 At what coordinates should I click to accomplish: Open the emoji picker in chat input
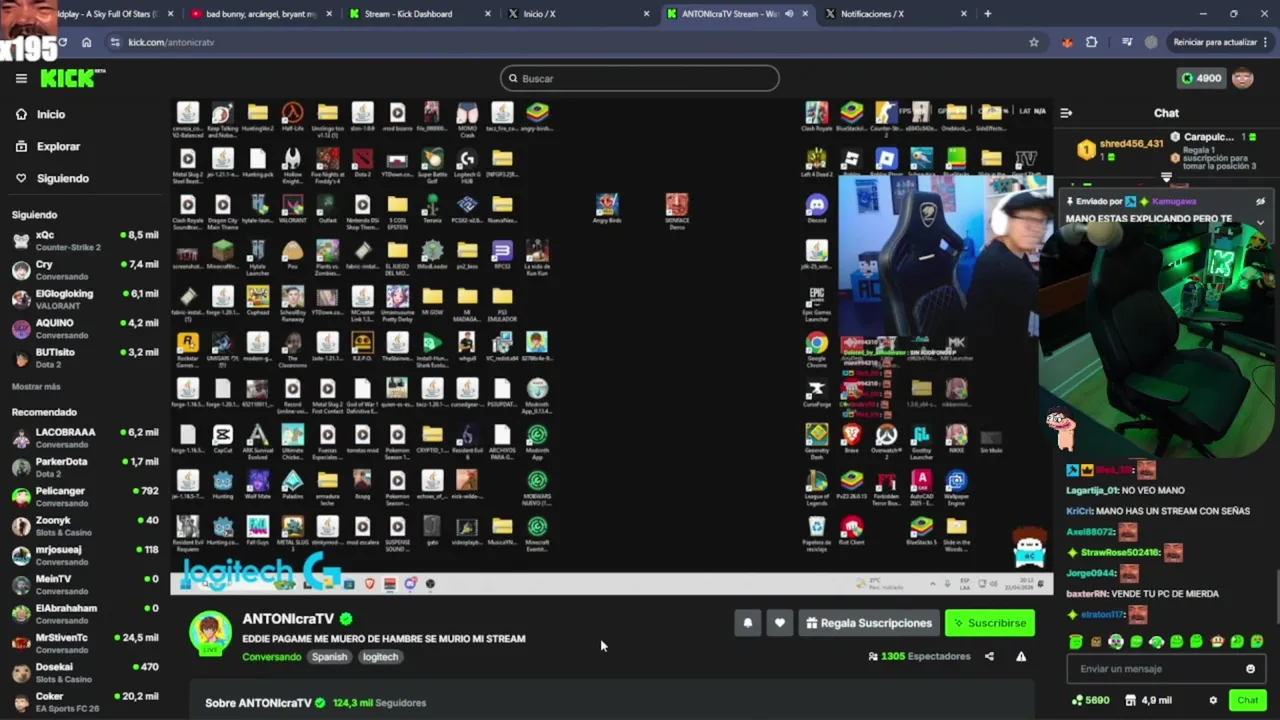tap(1250, 669)
